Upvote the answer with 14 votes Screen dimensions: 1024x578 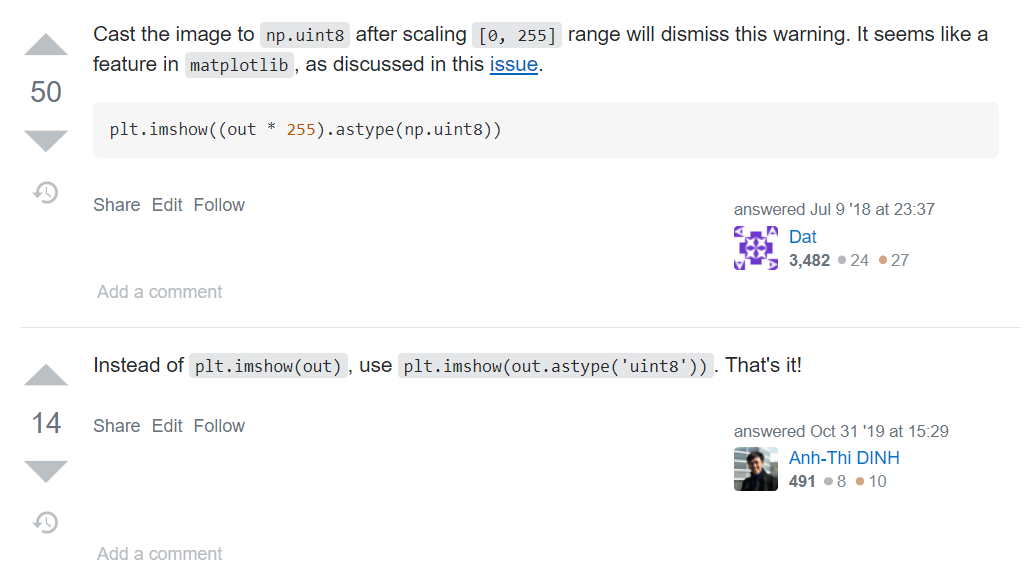point(46,375)
